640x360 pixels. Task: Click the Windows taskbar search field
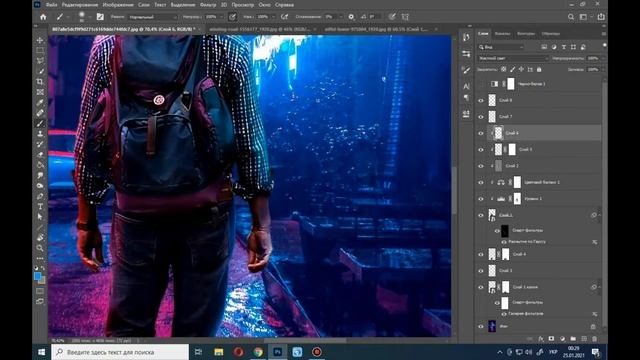[x=120, y=352]
